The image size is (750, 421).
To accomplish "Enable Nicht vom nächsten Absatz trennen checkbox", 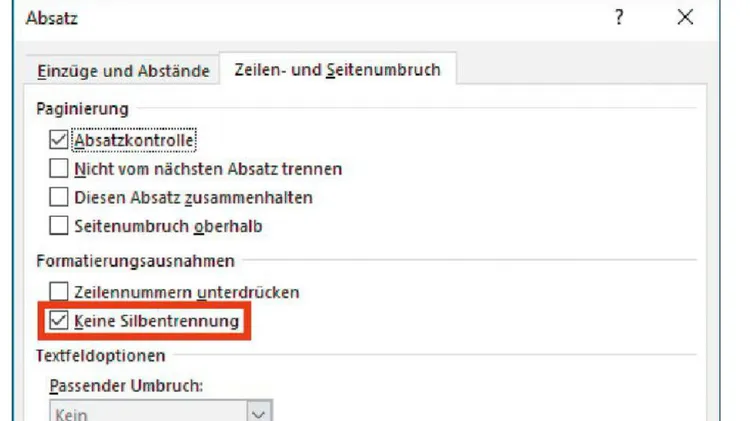I will pos(58,168).
